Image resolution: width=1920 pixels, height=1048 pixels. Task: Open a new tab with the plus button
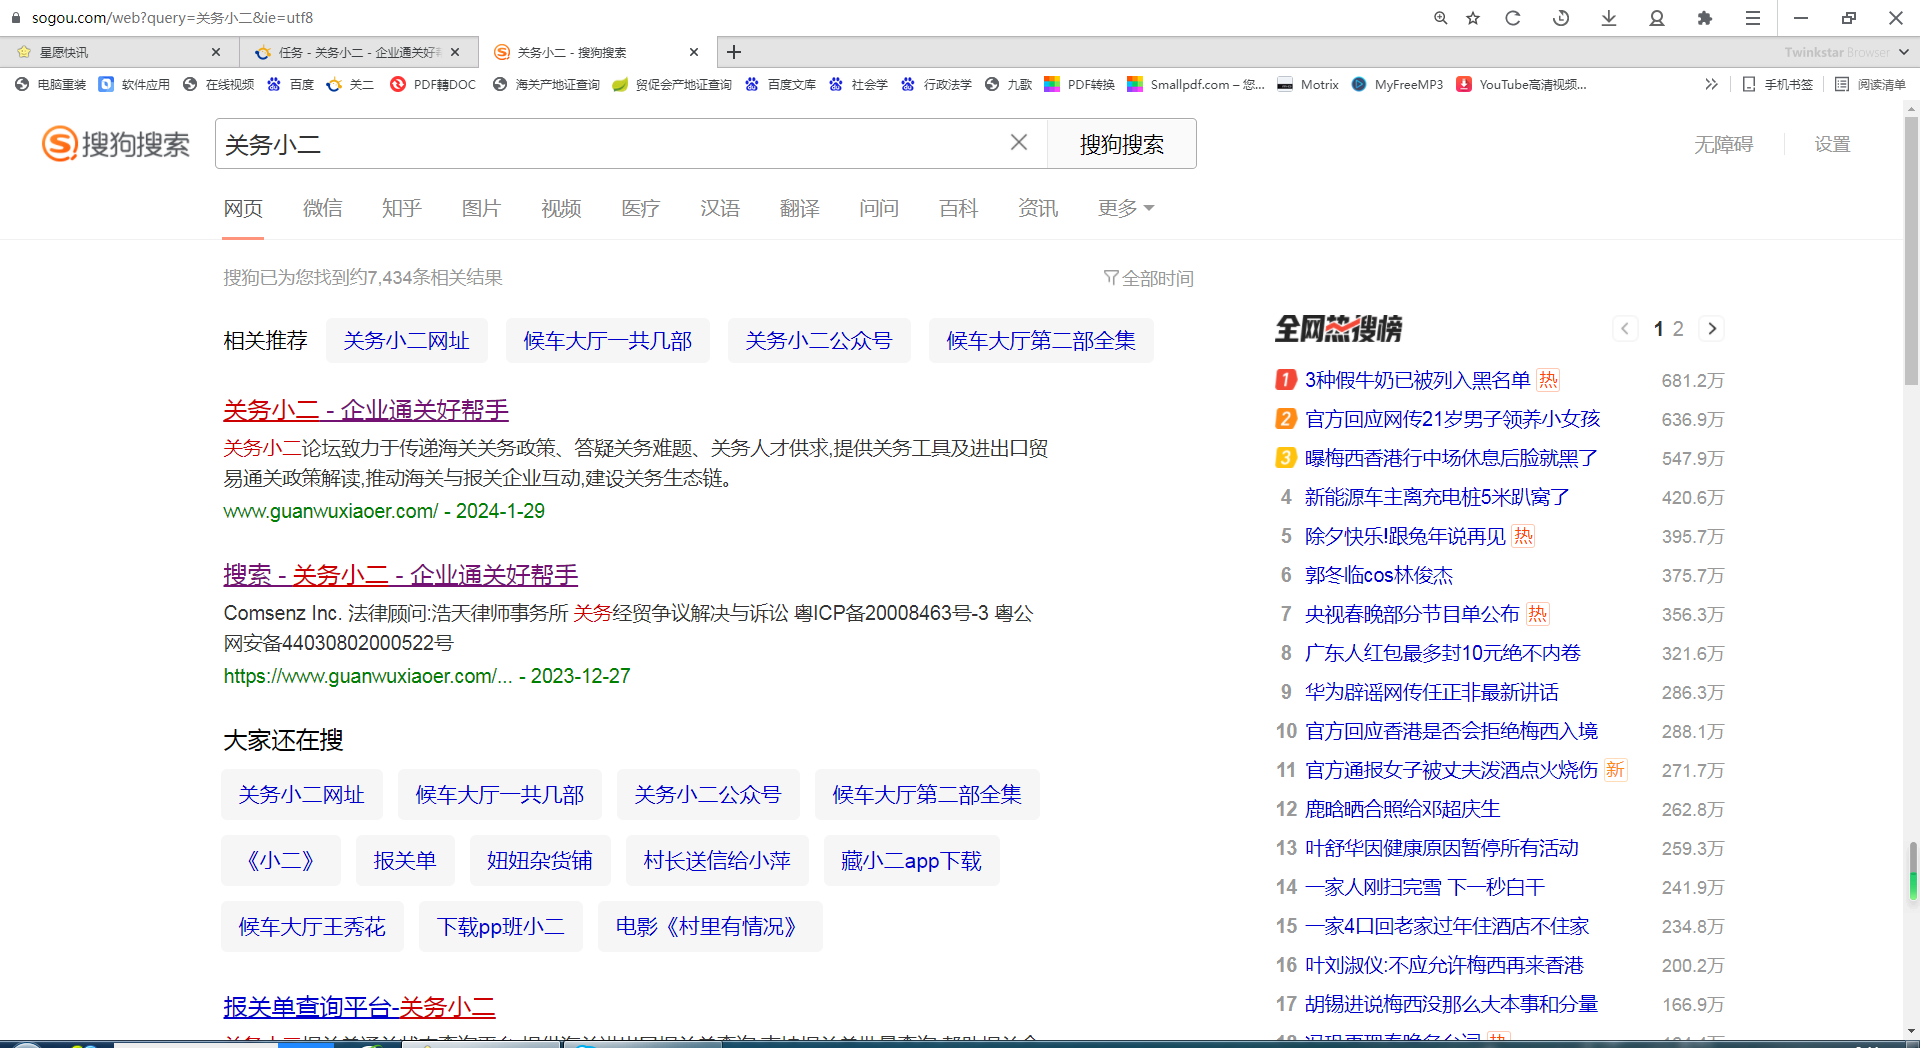click(734, 52)
